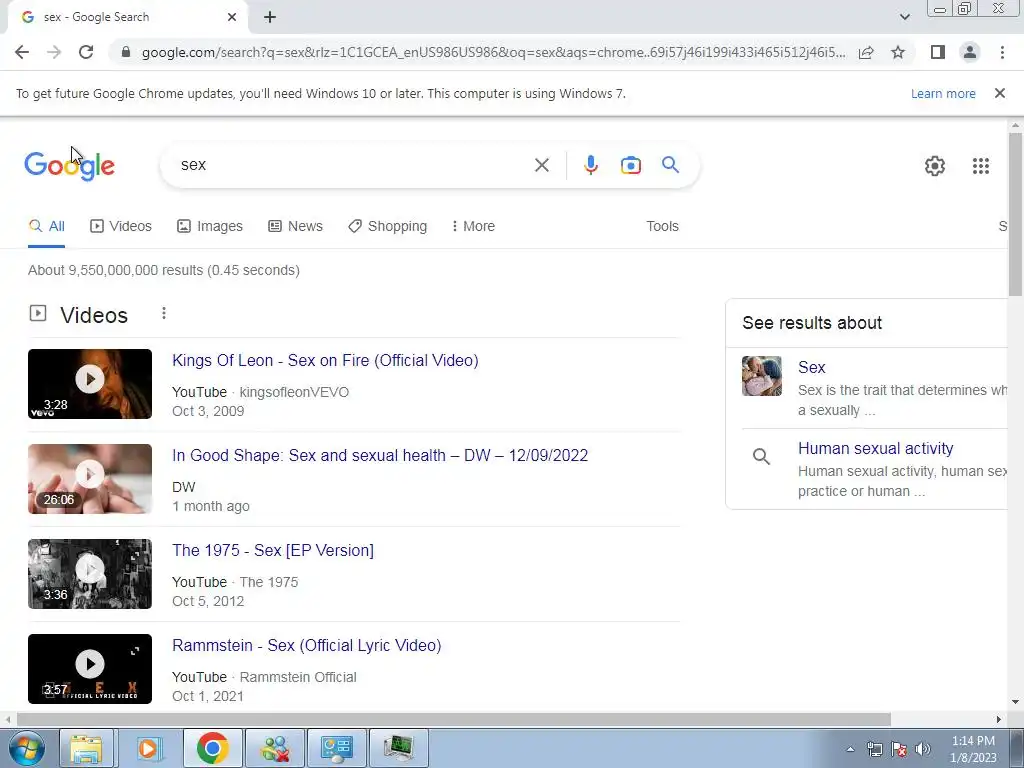This screenshot has width=1024, height=768.
Task: Close the 'sex - Google Search' tab
Action: pyautogui.click(x=232, y=18)
